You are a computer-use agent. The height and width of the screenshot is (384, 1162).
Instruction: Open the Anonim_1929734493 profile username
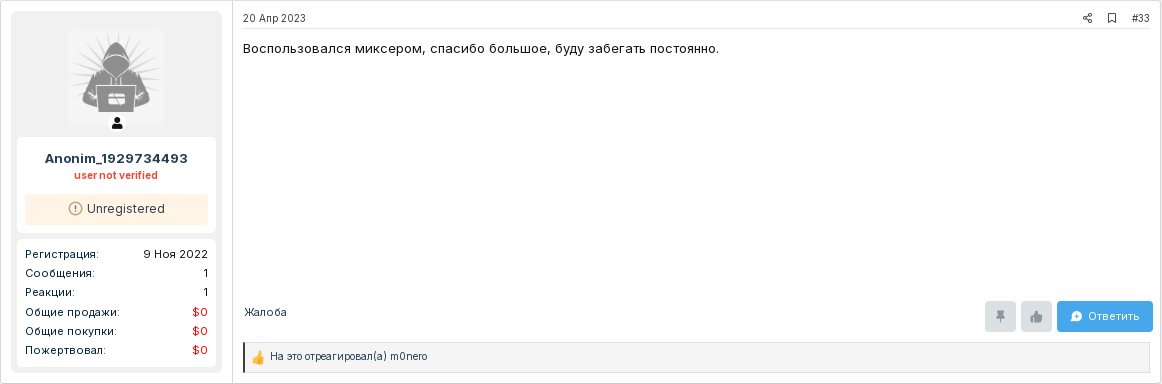click(116, 159)
